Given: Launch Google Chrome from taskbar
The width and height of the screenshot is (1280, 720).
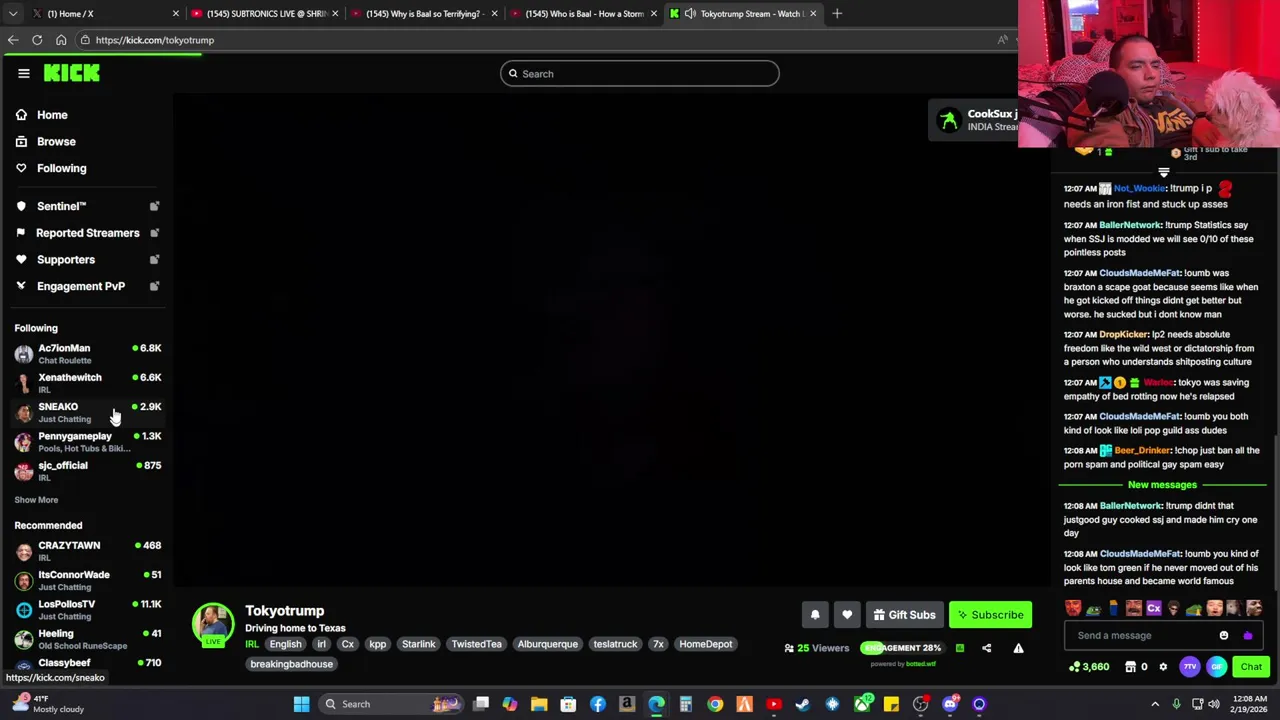Looking at the screenshot, I should [x=715, y=704].
